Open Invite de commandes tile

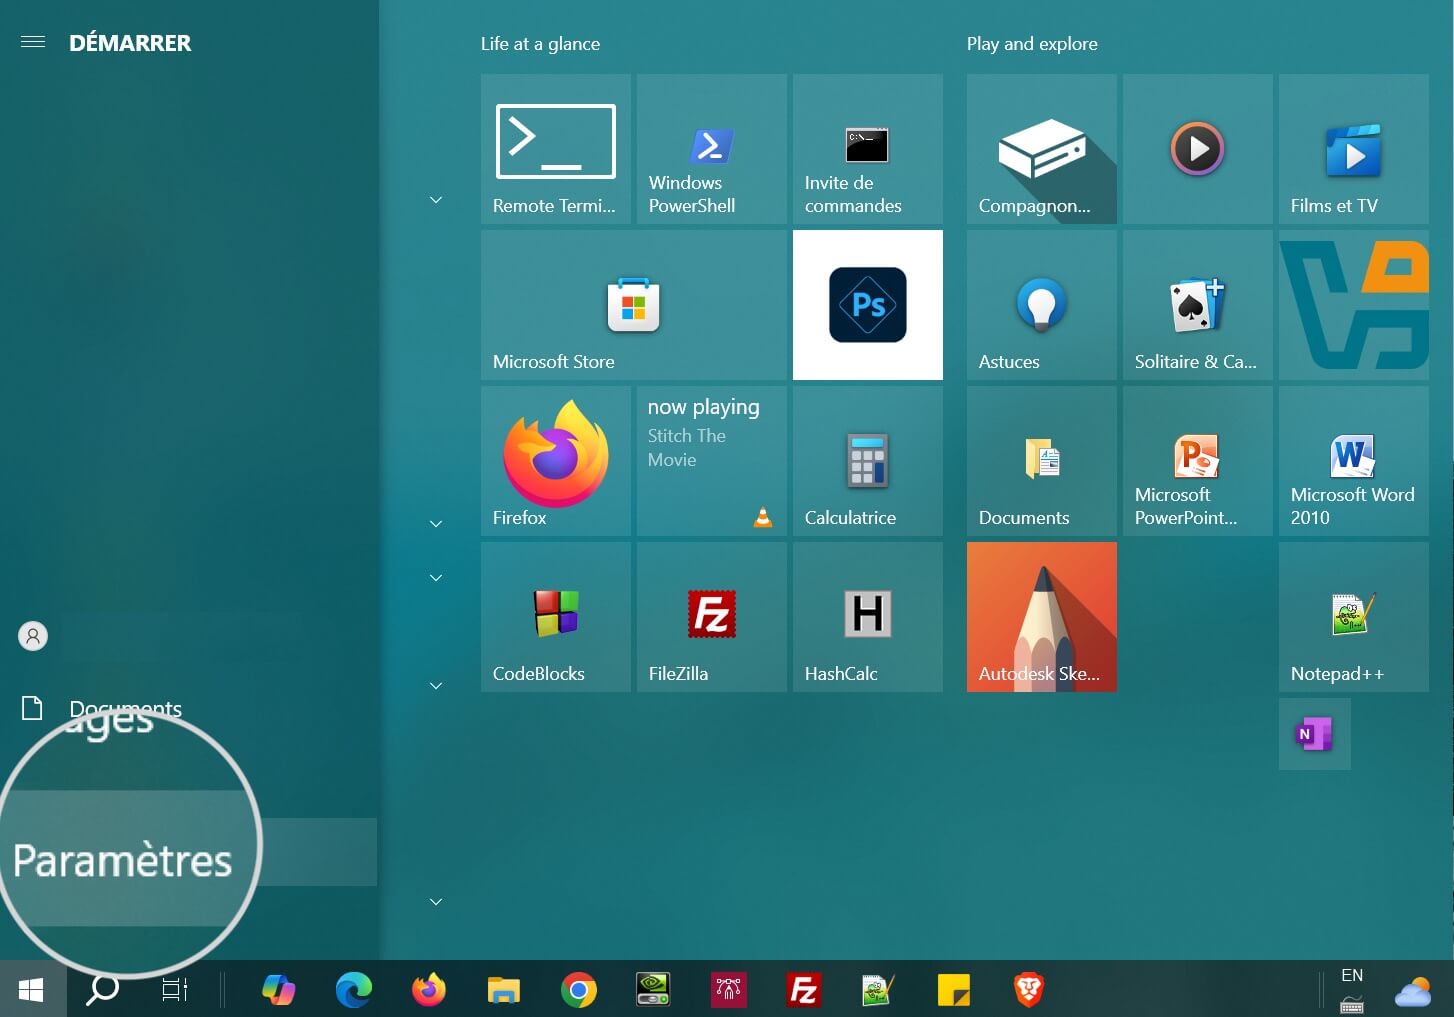(x=868, y=149)
